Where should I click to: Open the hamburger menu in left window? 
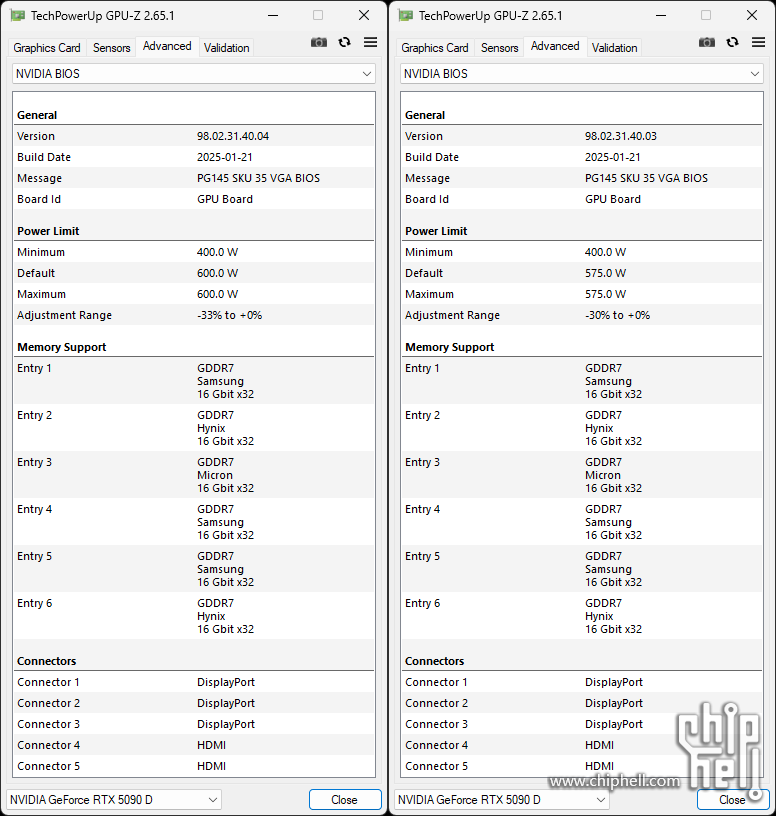click(x=371, y=42)
